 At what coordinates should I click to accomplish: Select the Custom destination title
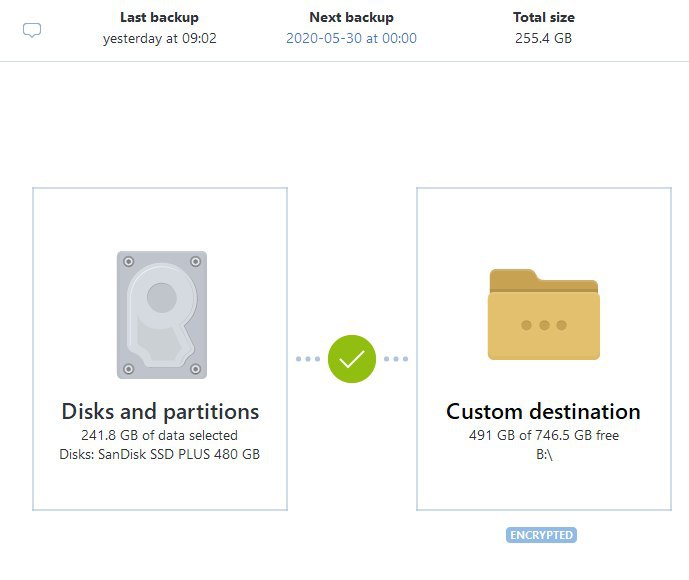544,412
